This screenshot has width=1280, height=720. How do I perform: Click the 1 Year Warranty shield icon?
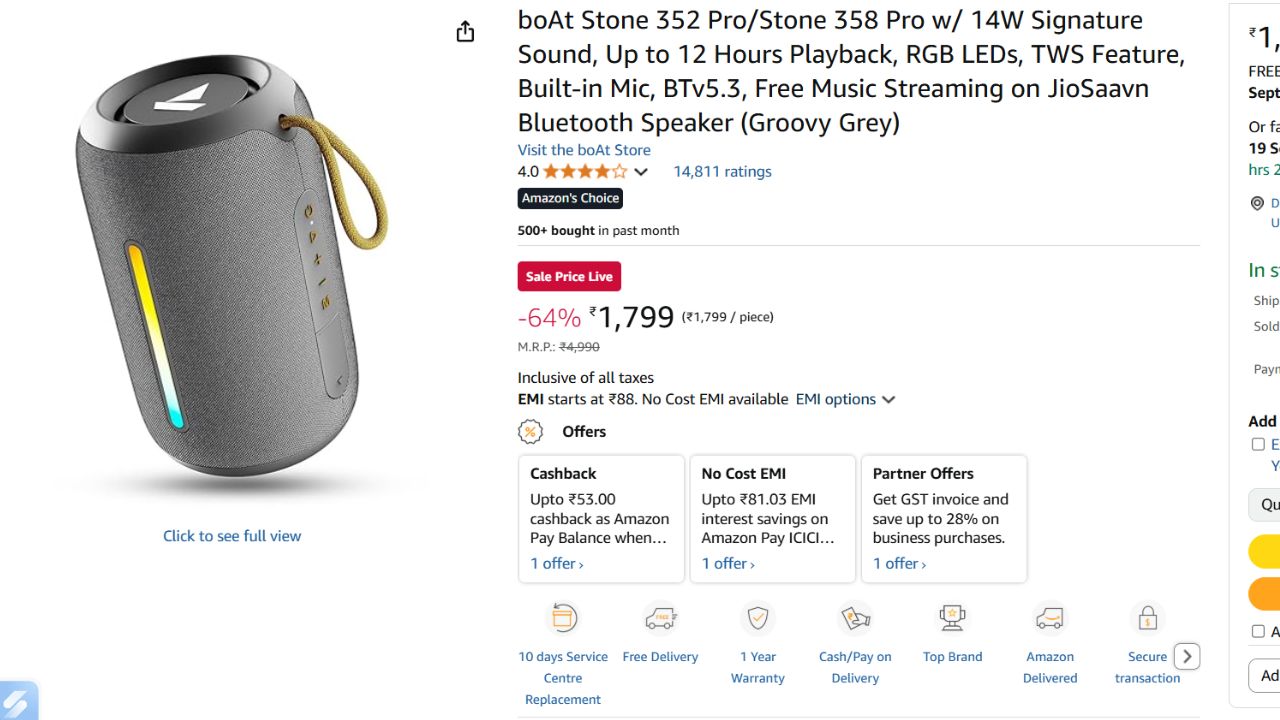[x=758, y=618]
